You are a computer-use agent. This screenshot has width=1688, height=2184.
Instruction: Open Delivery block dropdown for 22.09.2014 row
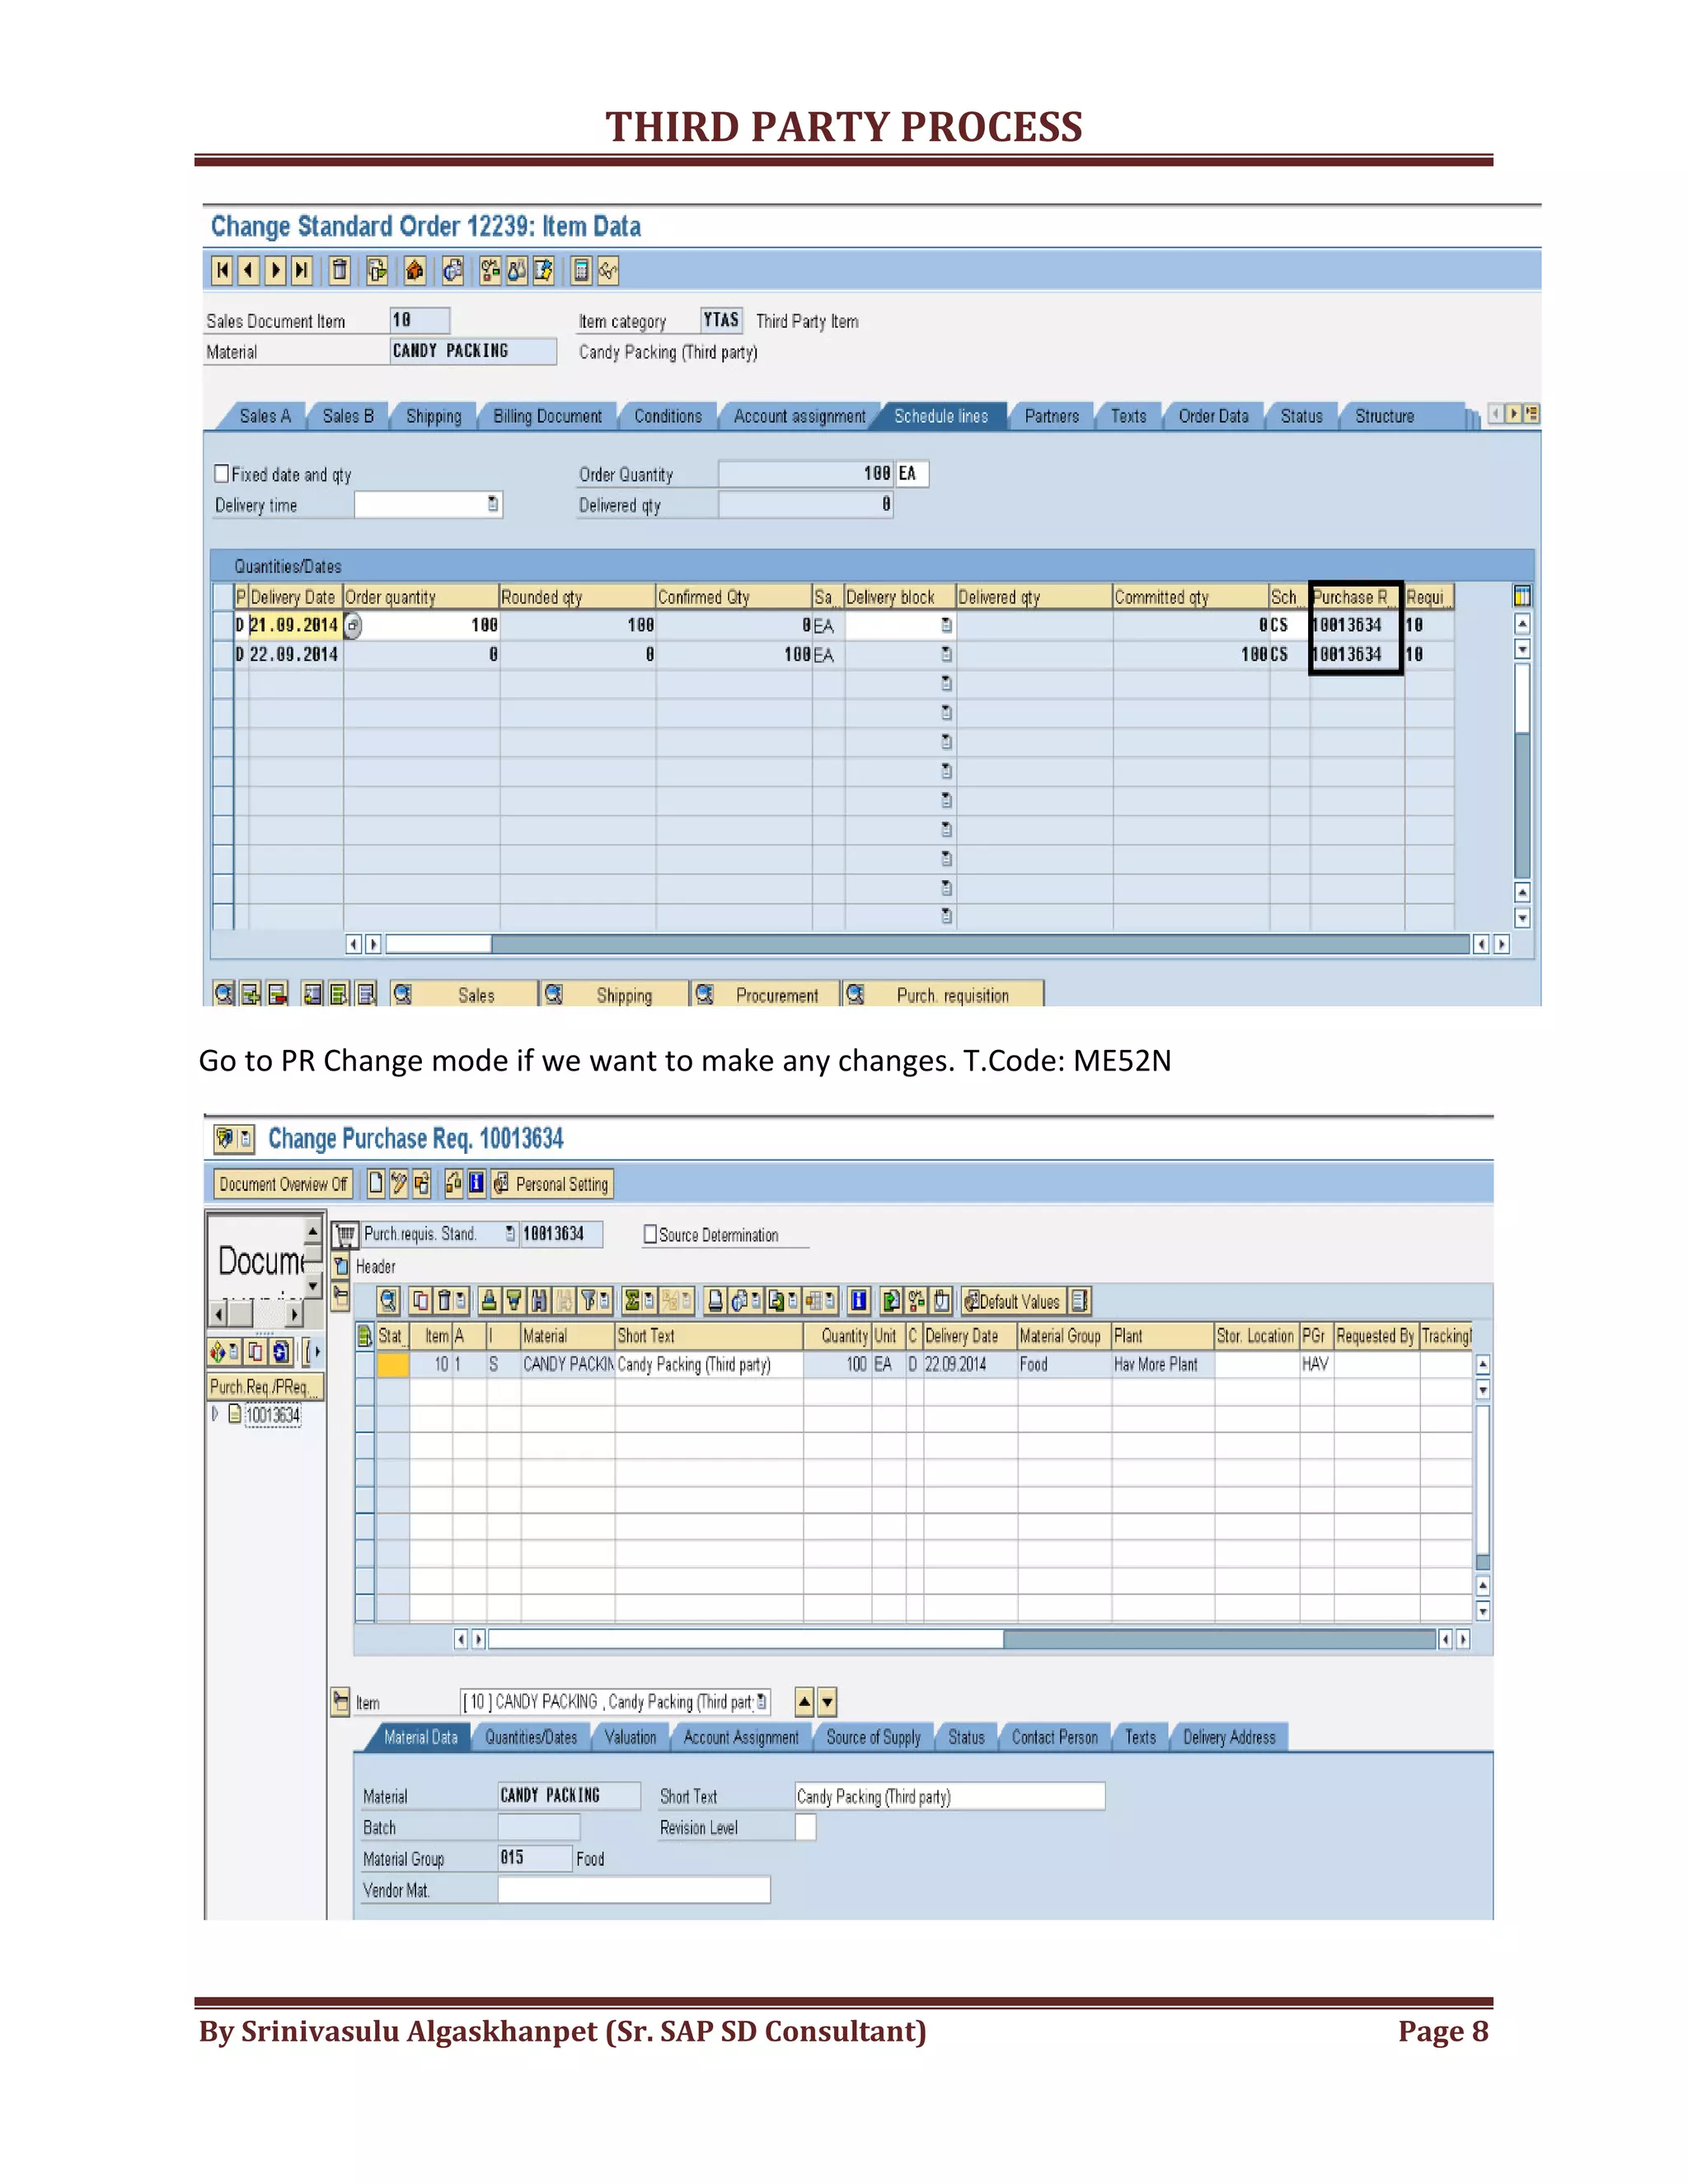click(x=946, y=654)
